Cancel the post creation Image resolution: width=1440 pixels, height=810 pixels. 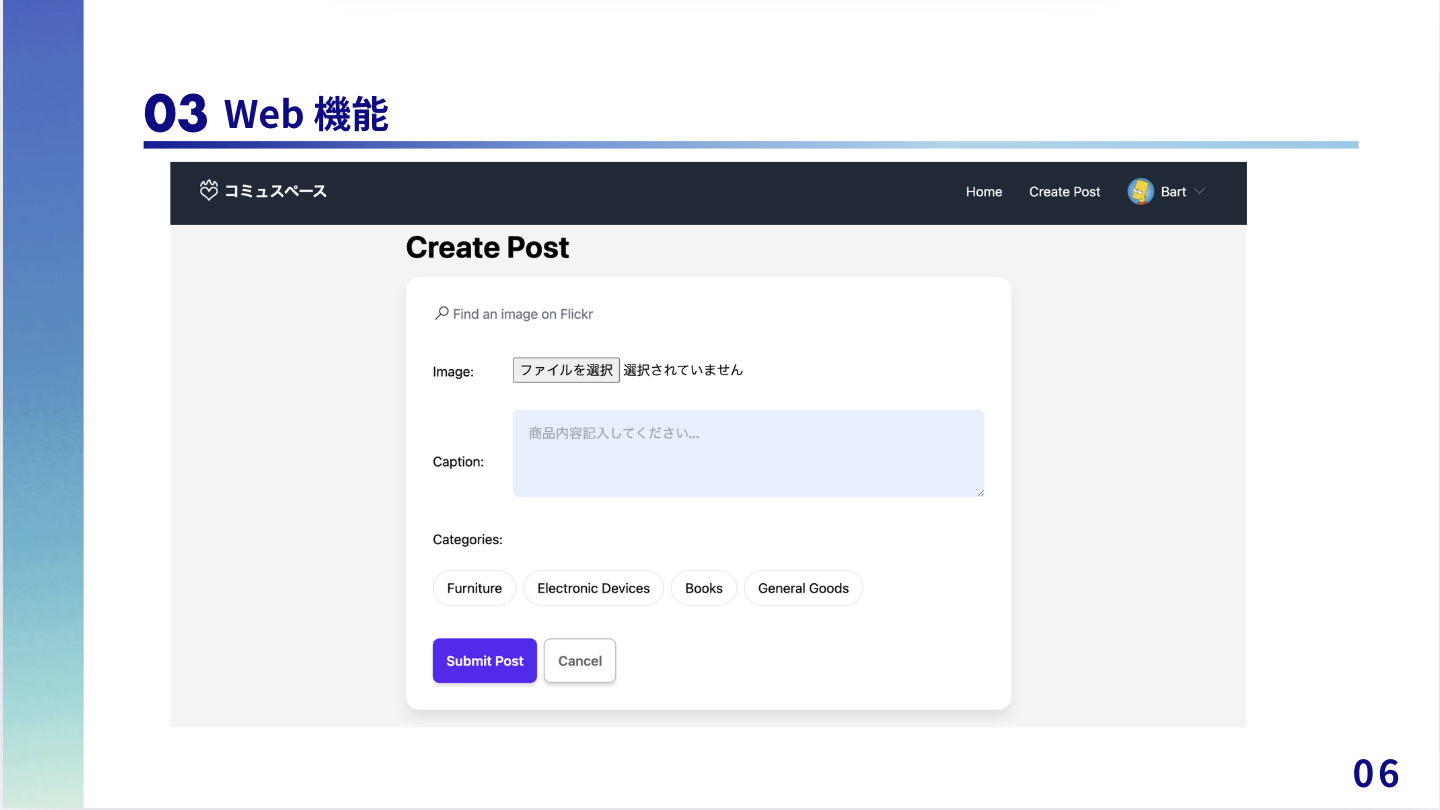tap(580, 661)
